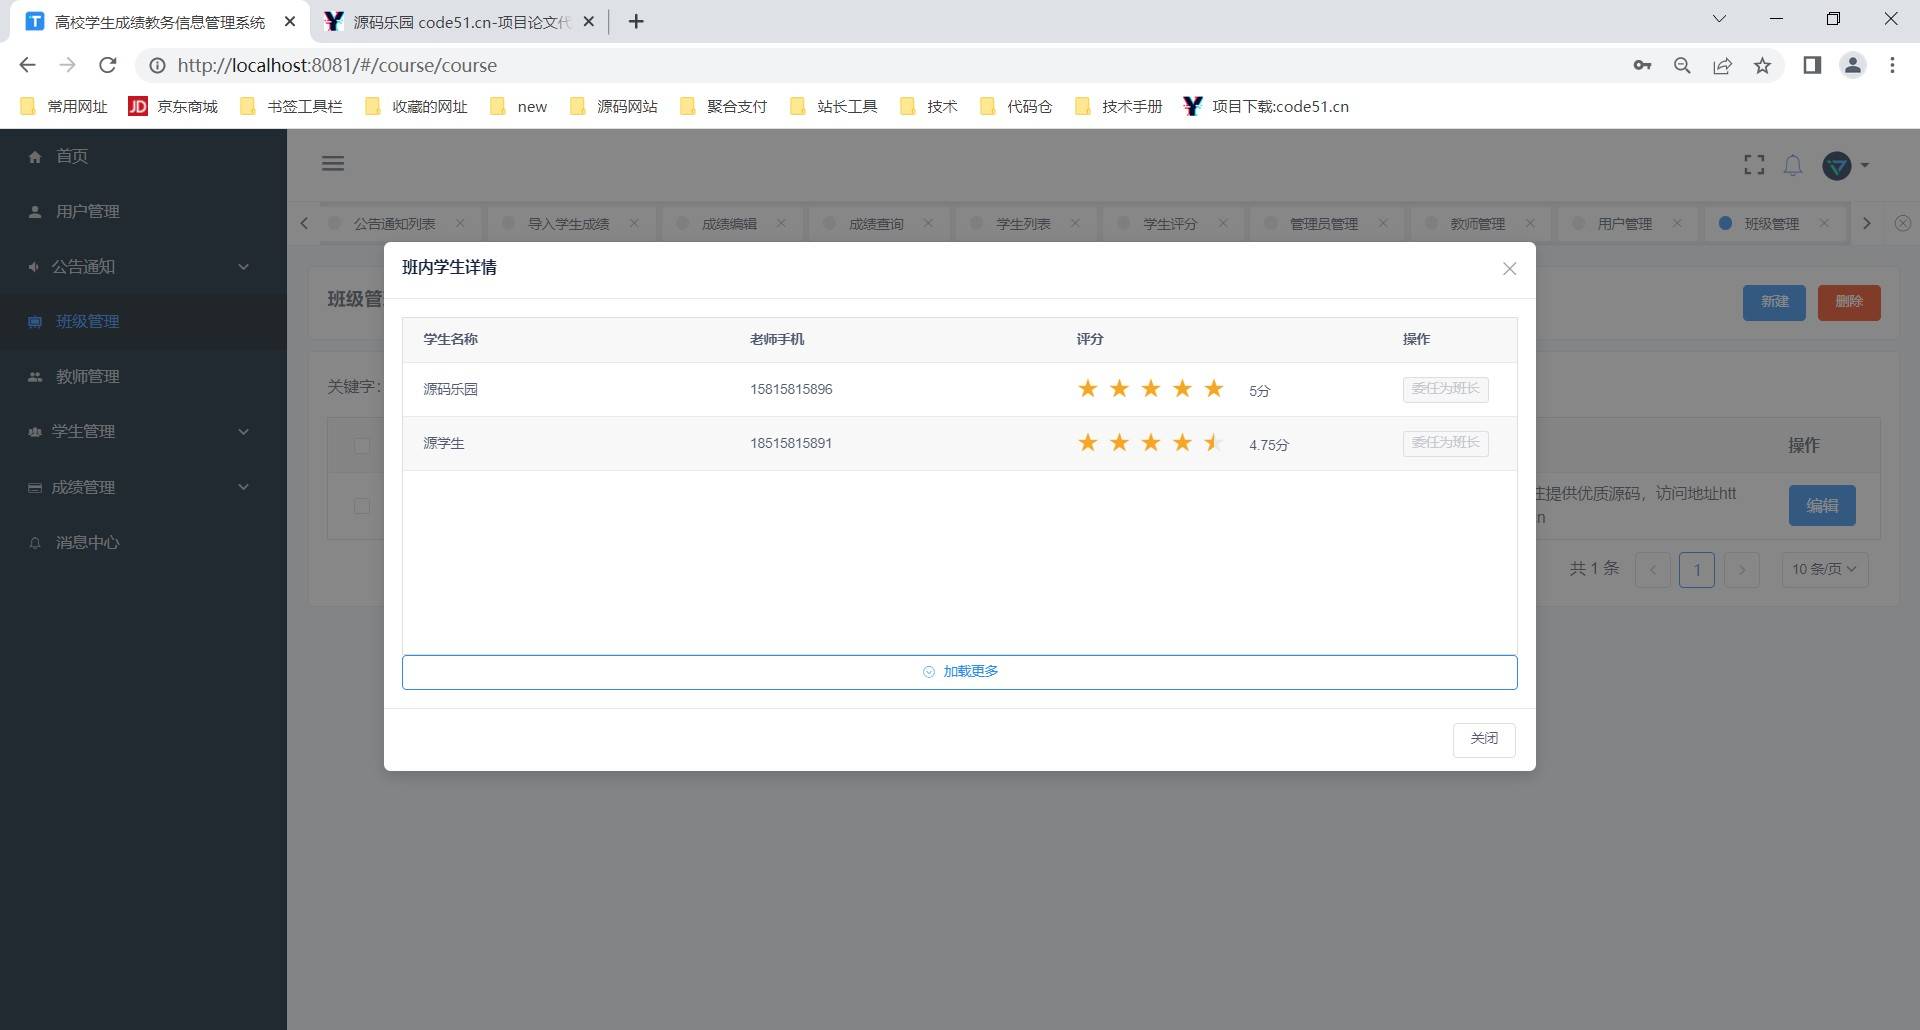This screenshot has width=1920, height=1030.
Task: Click the pagination previous-page arrow
Action: [x=1652, y=570]
